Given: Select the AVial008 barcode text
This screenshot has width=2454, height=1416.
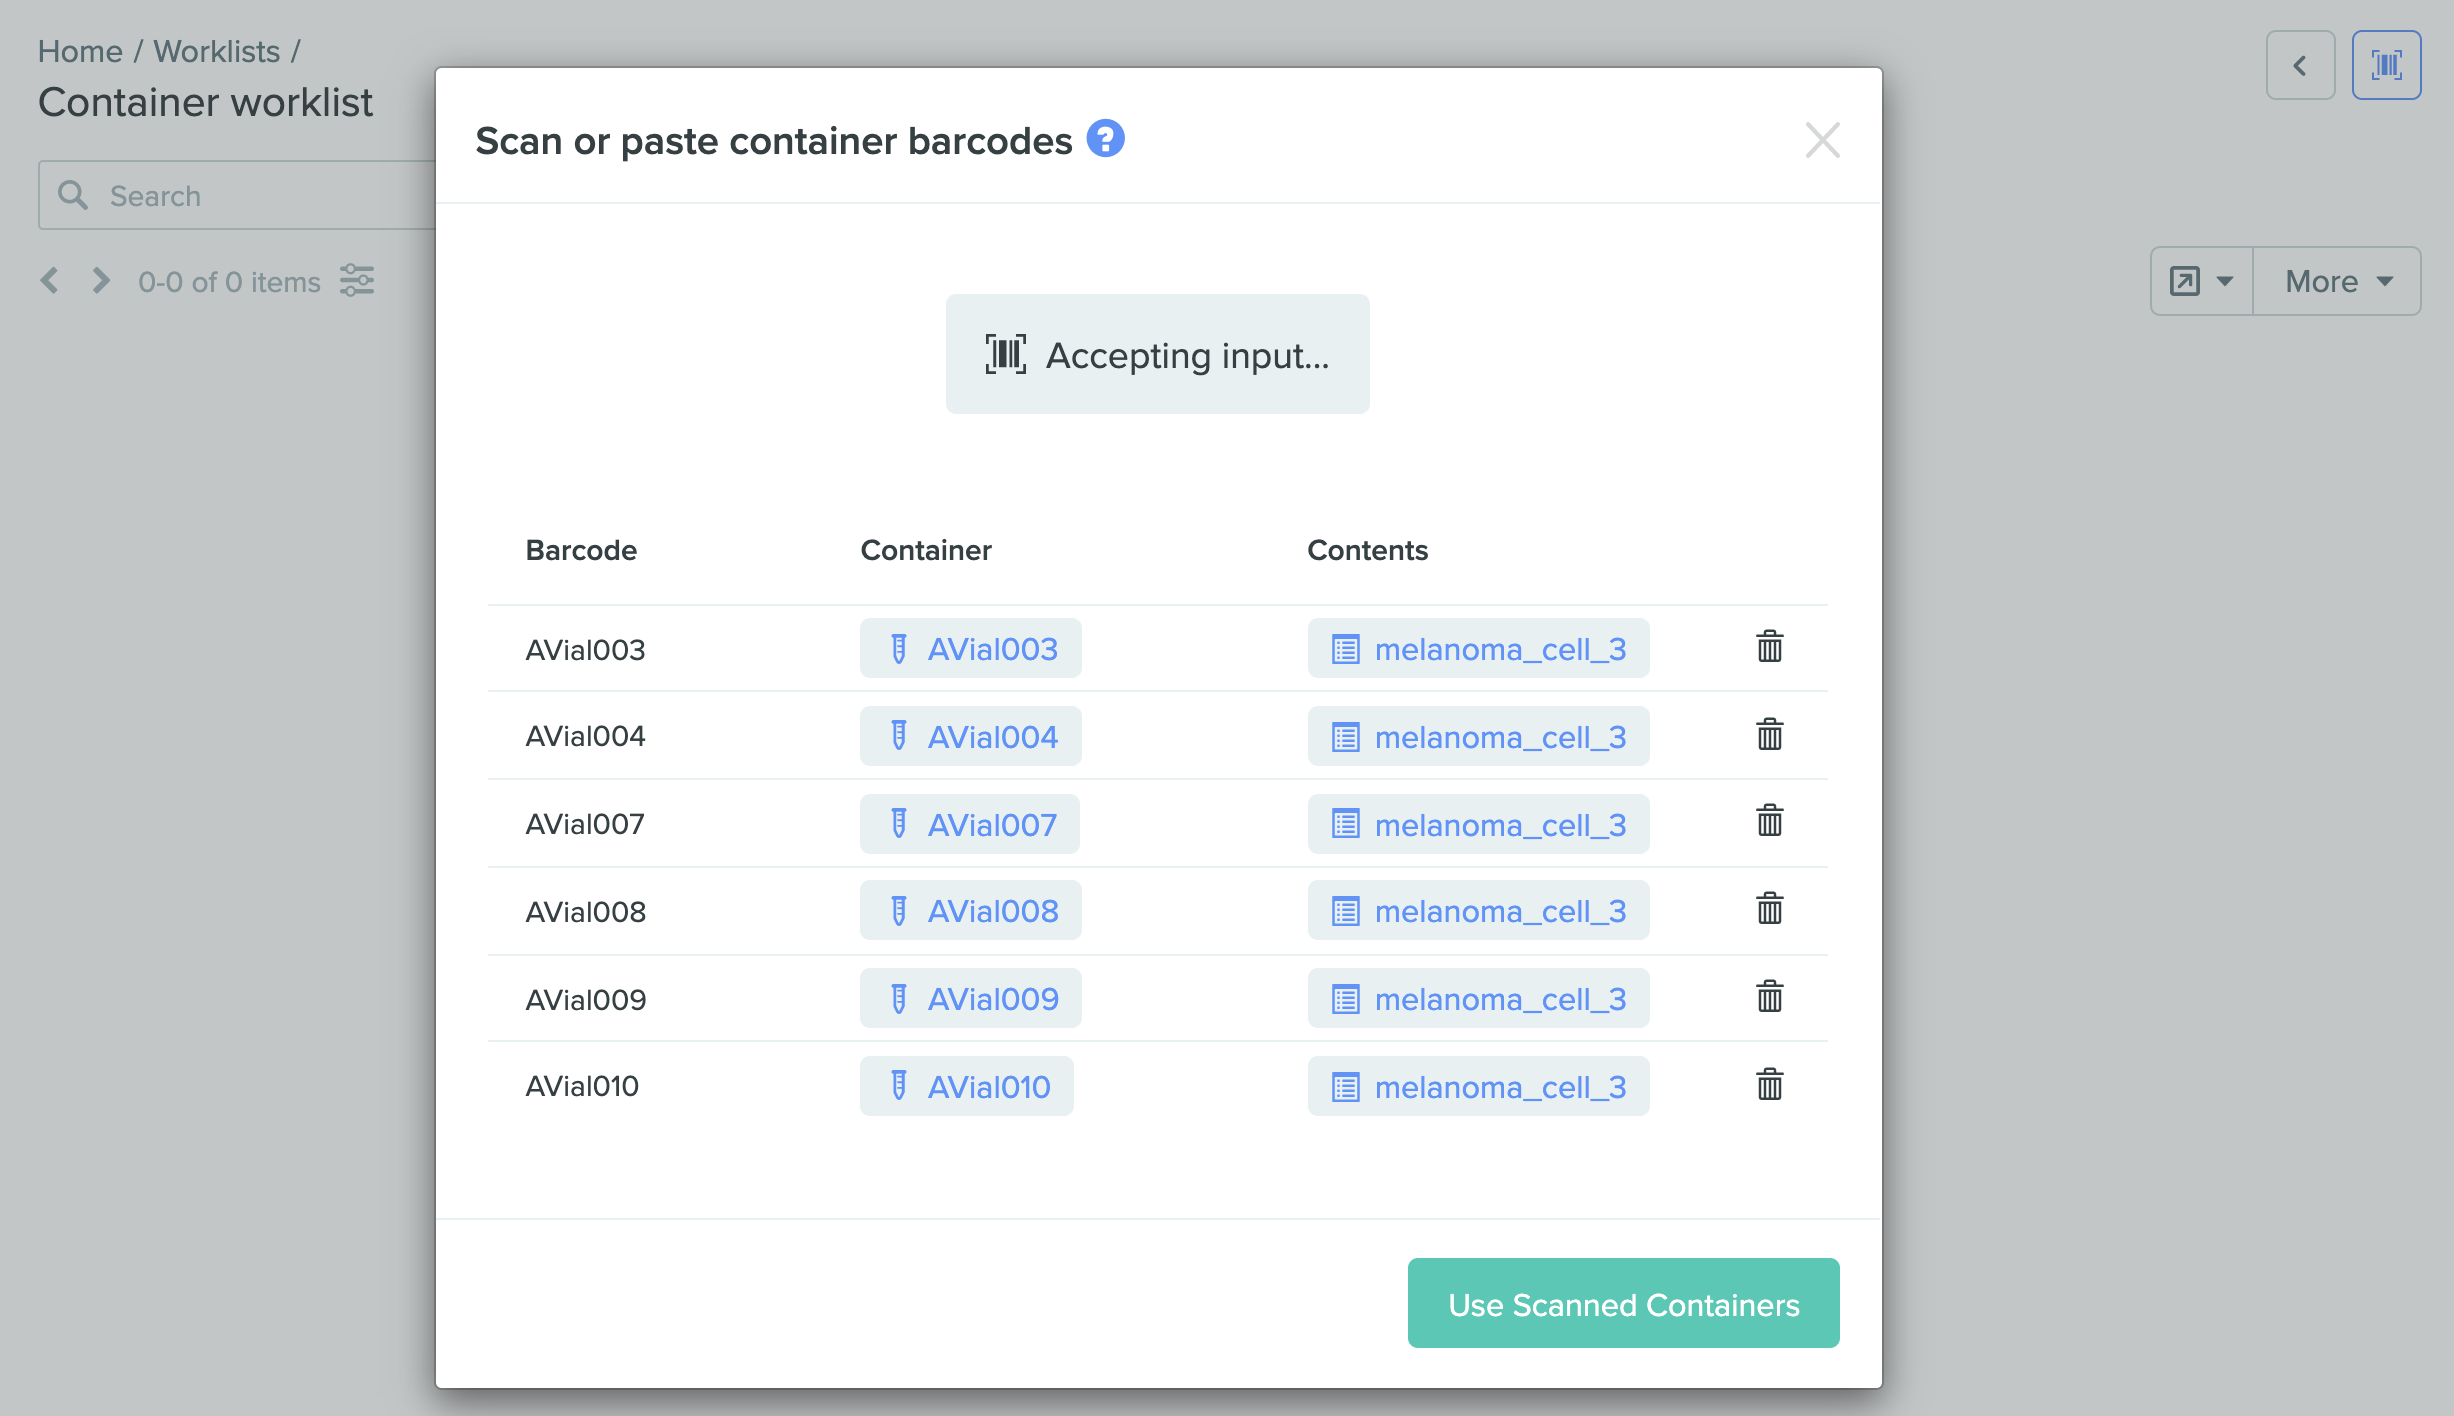Looking at the screenshot, I should click(586, 912).
